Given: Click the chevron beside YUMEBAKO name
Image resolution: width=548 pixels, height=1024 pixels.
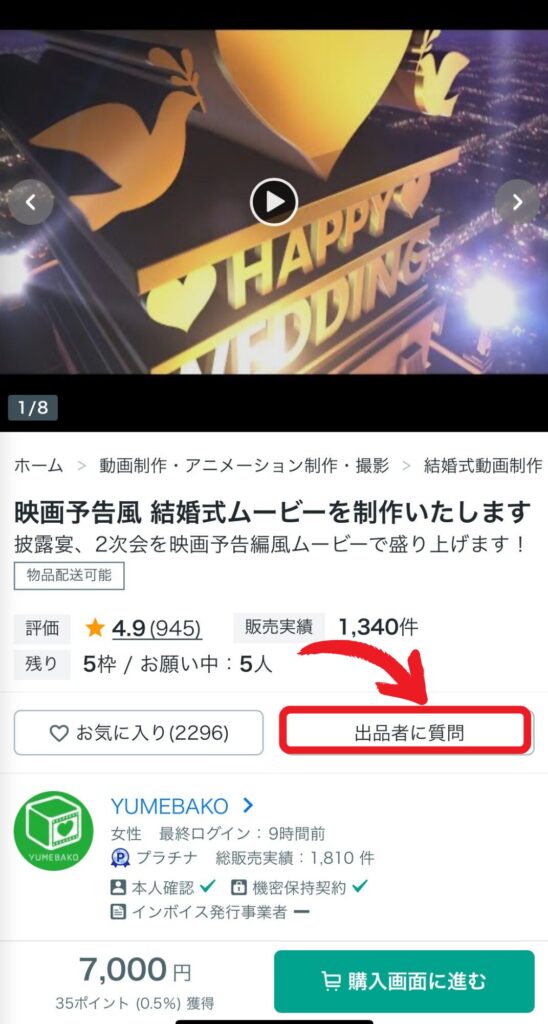Looking at the screenshot, I should click(248, 806).
